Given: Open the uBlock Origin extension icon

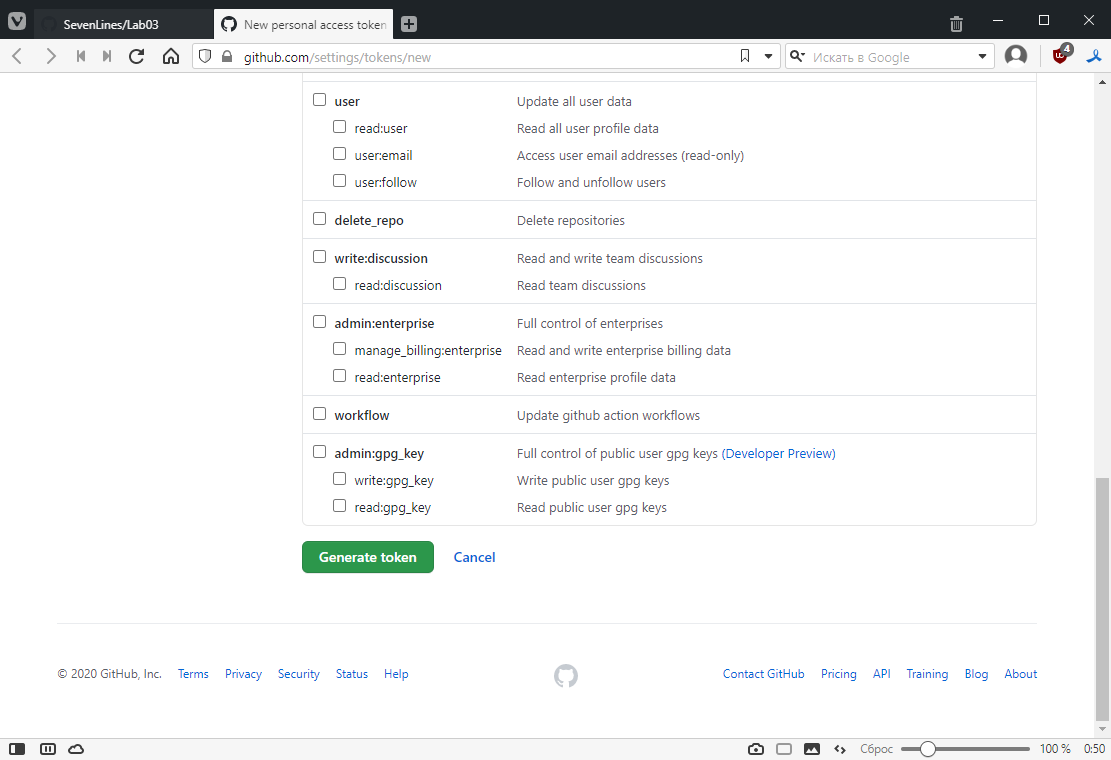Looking at the screenshot, I should (1061, 55).
